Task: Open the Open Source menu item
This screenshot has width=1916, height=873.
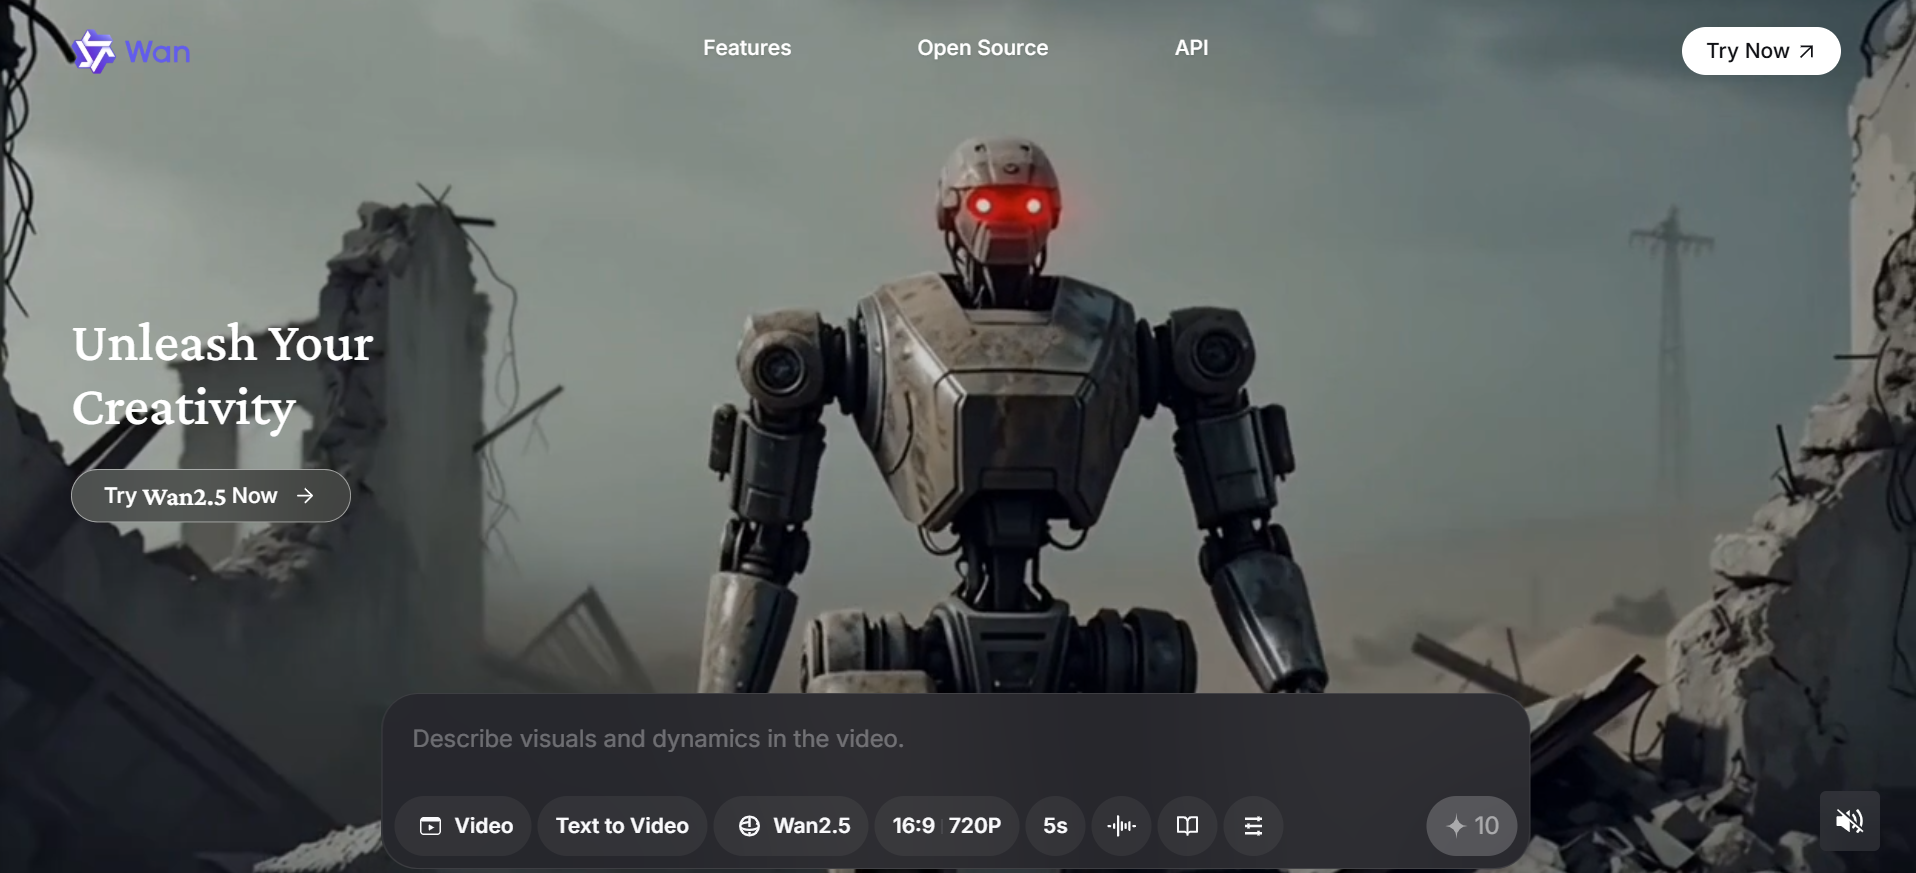Action: point(983,48)
